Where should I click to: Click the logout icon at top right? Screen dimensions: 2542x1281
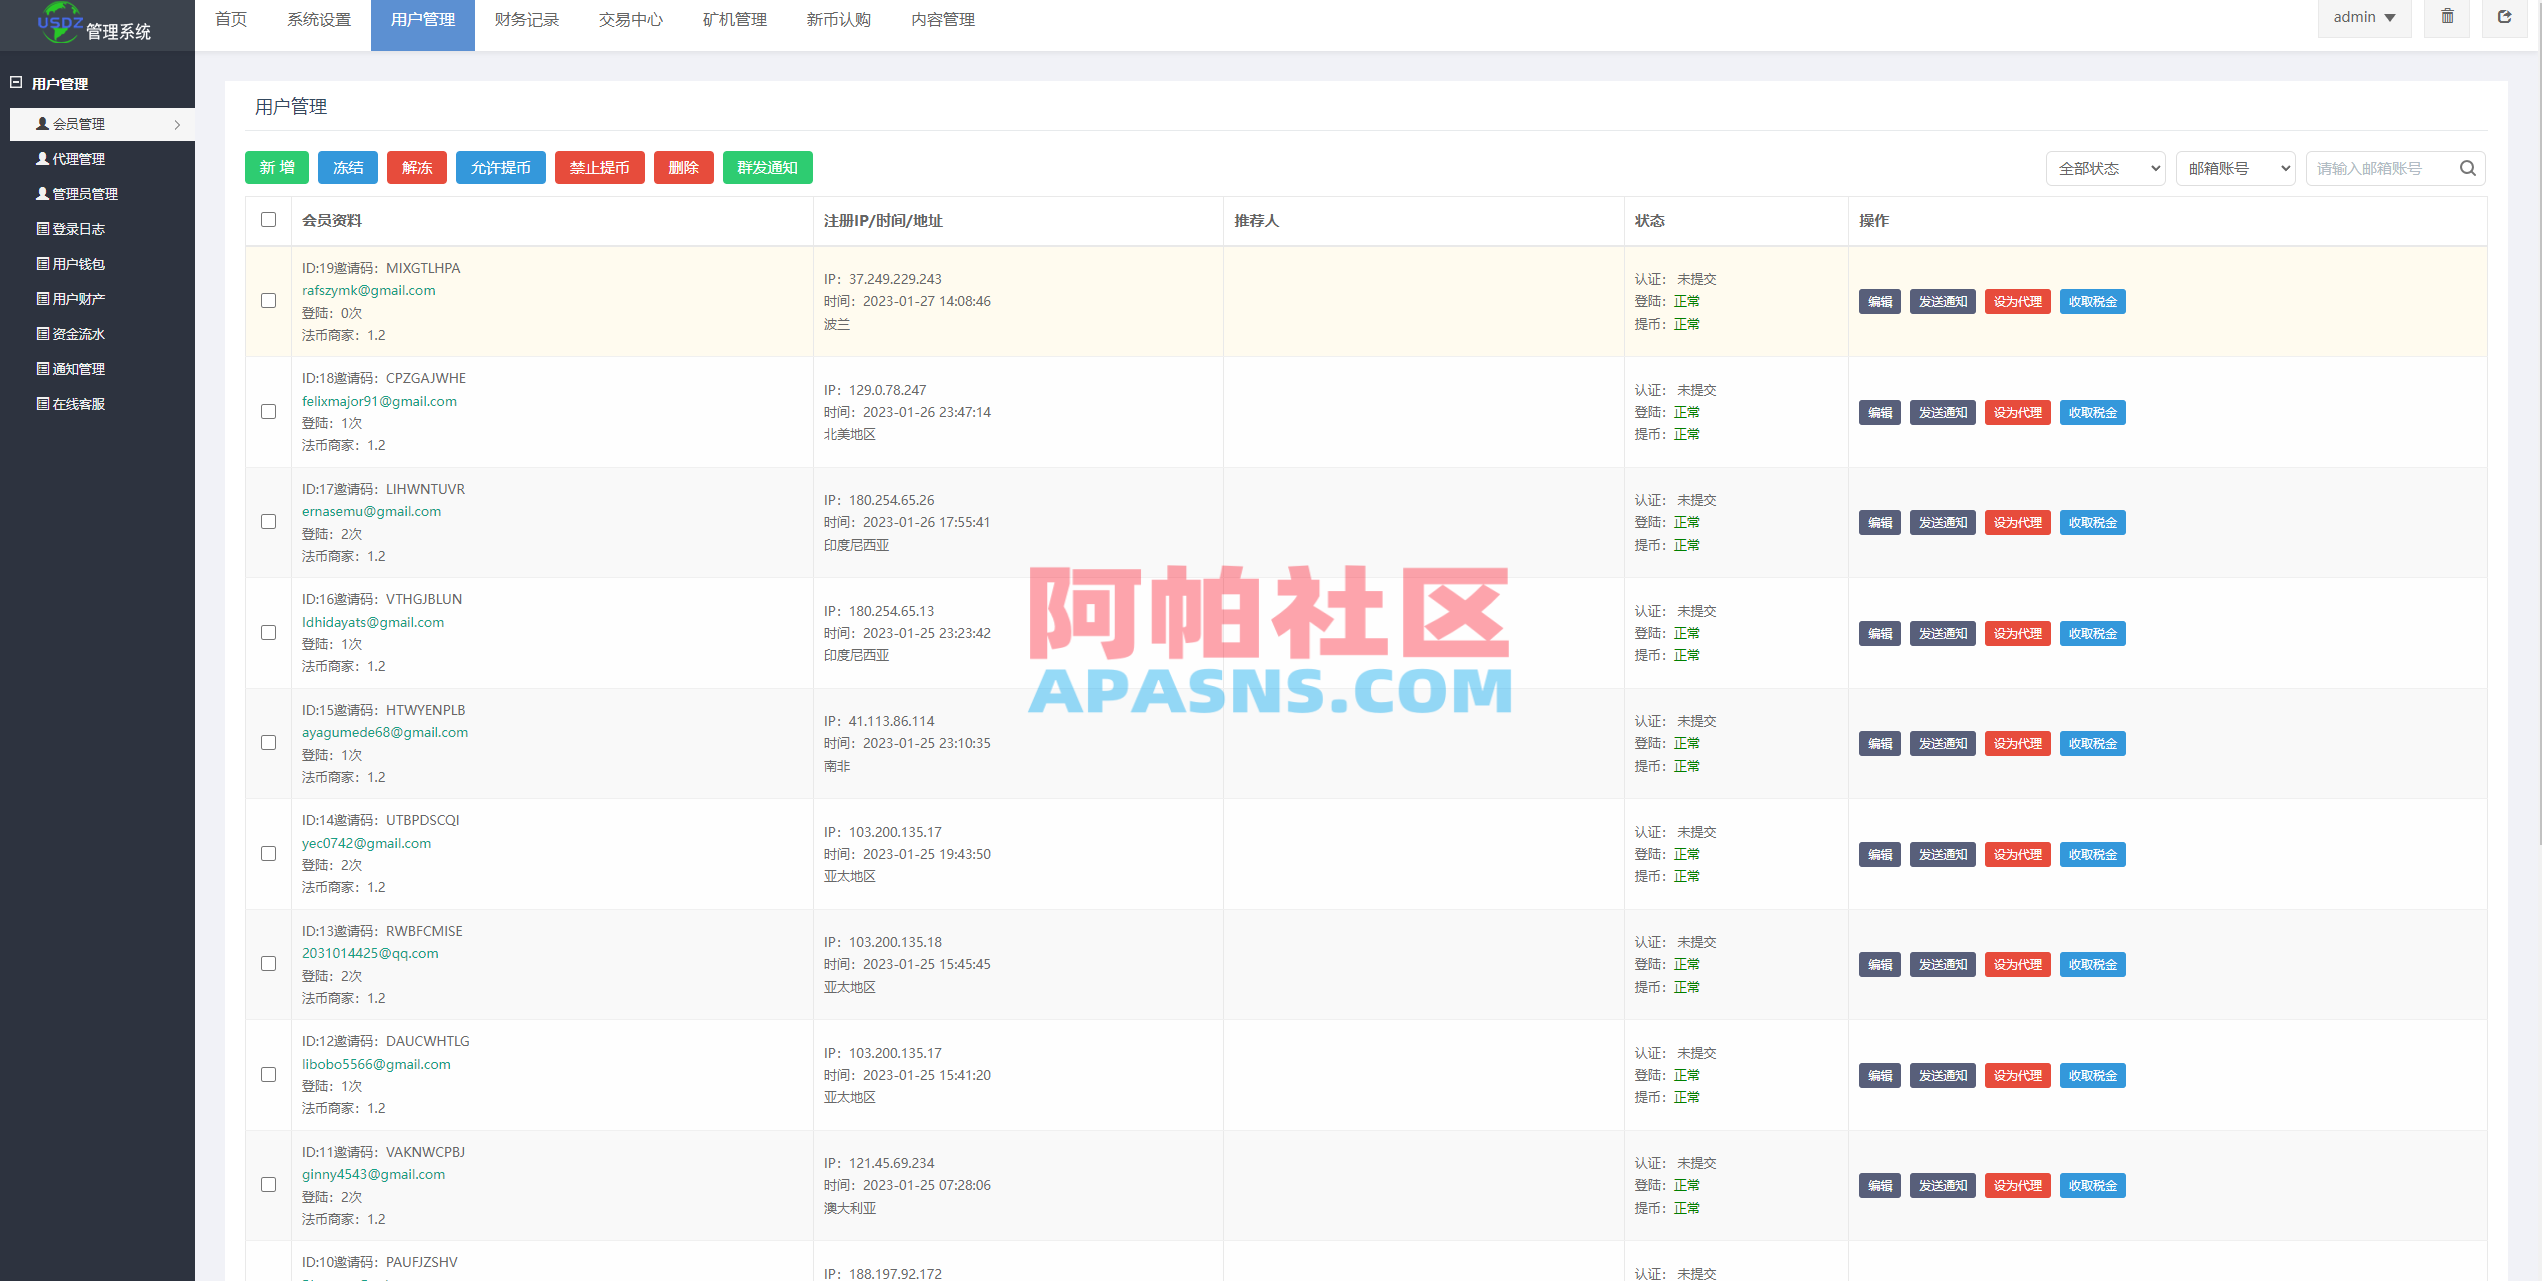(2504, 16)
